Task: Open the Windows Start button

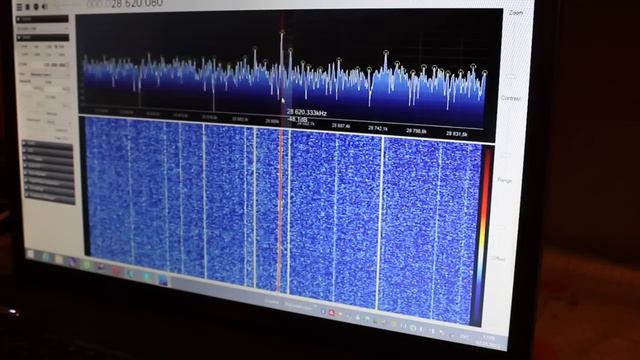Action: [x=31, y=254]
